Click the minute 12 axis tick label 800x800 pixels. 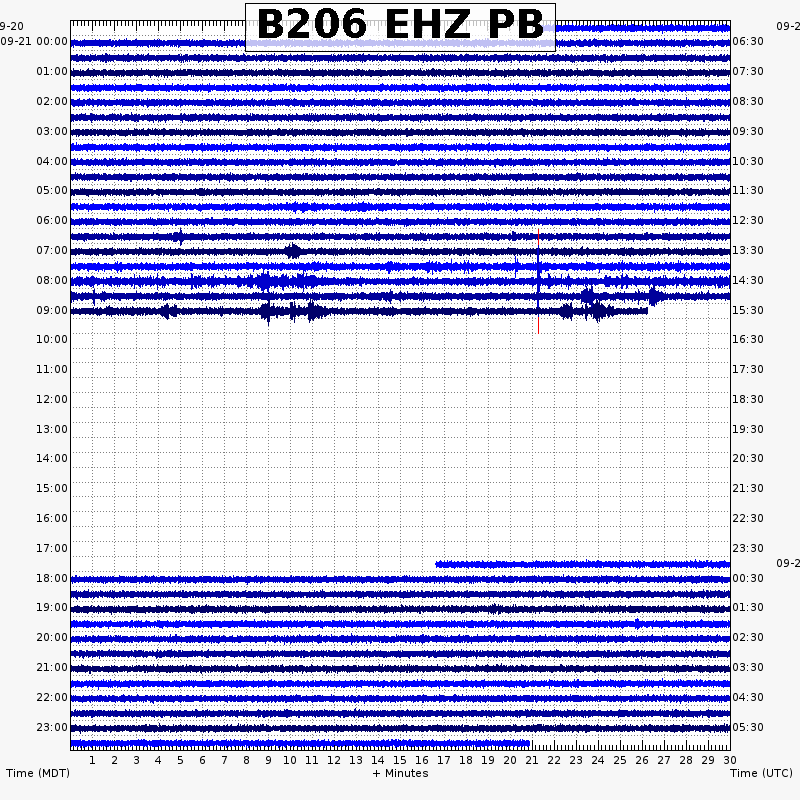tap(334, 760)
